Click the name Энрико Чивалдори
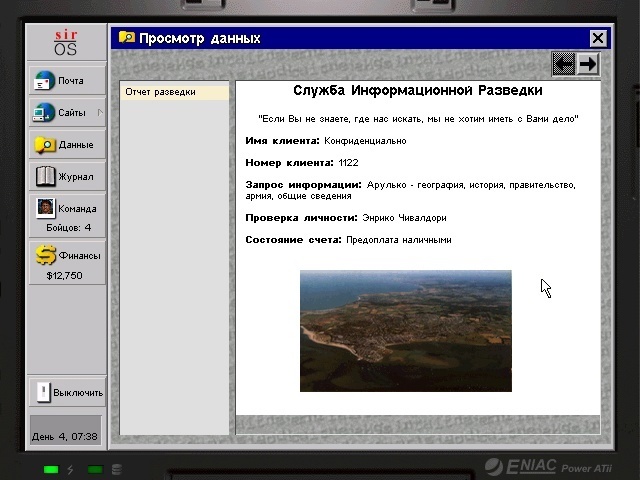Viewport: 640px width, 480px height. click(404, 218)
